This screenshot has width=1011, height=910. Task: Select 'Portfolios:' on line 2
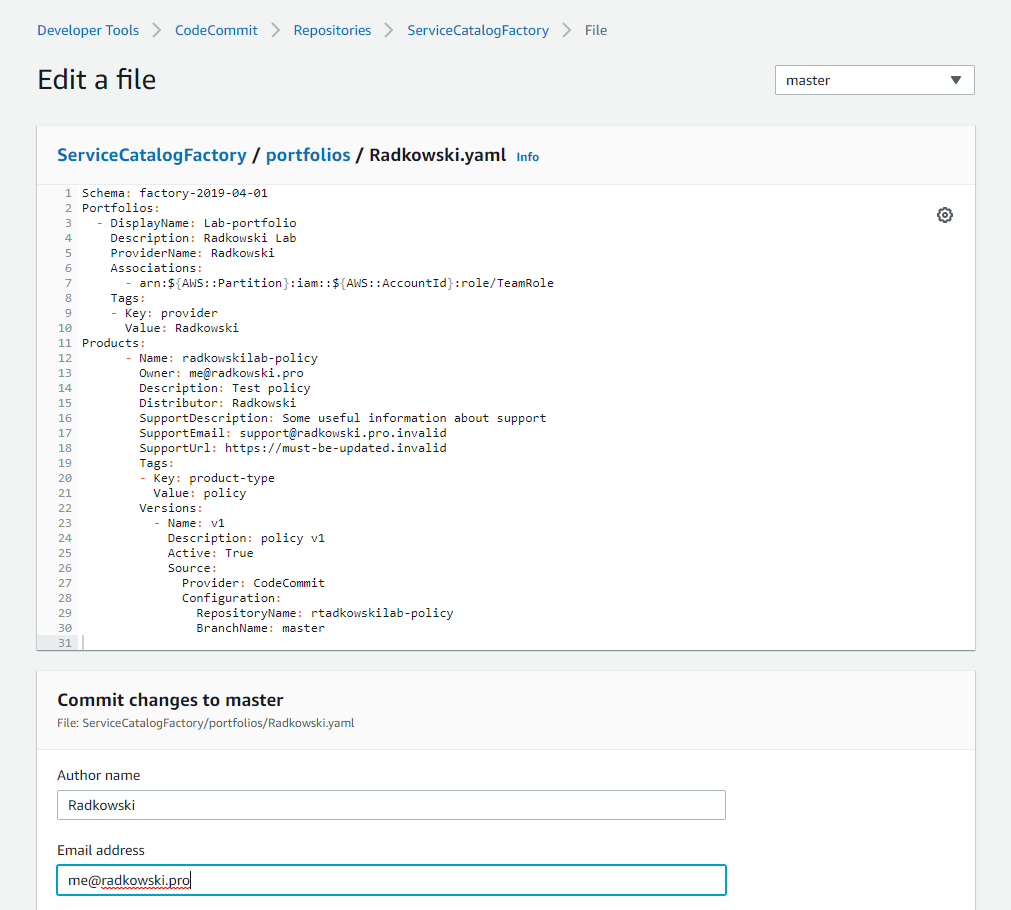(x=121, y=208)
